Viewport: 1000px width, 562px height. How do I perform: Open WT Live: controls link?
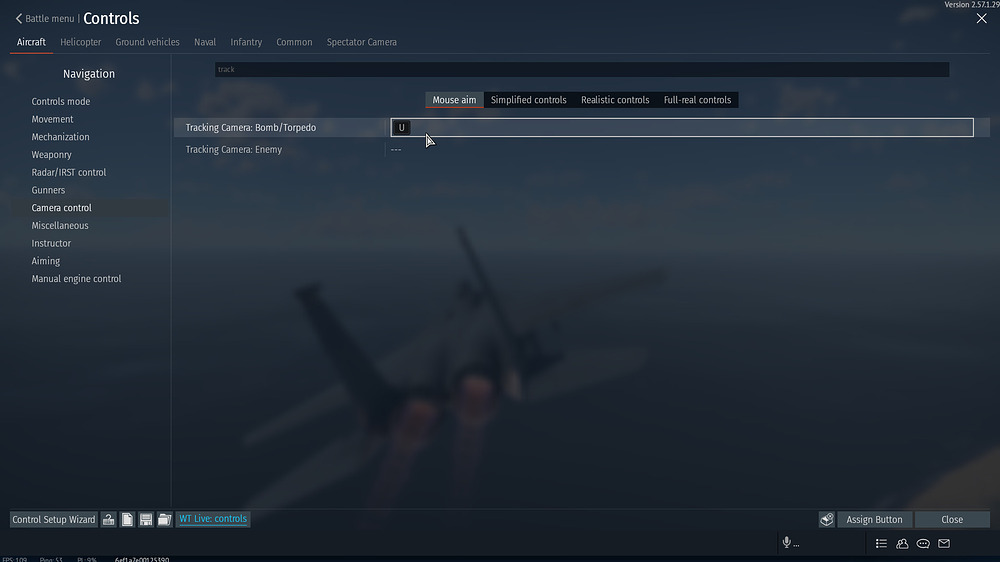click(213, 519)
